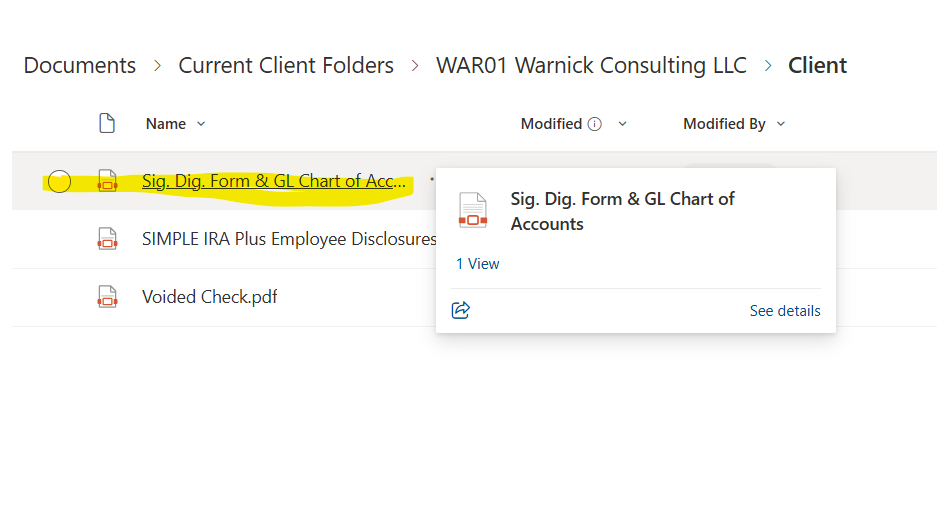Click PDF icon beside Voided Check.pdf
This screenshot has width=937, height=506.
tap(107, 297)
